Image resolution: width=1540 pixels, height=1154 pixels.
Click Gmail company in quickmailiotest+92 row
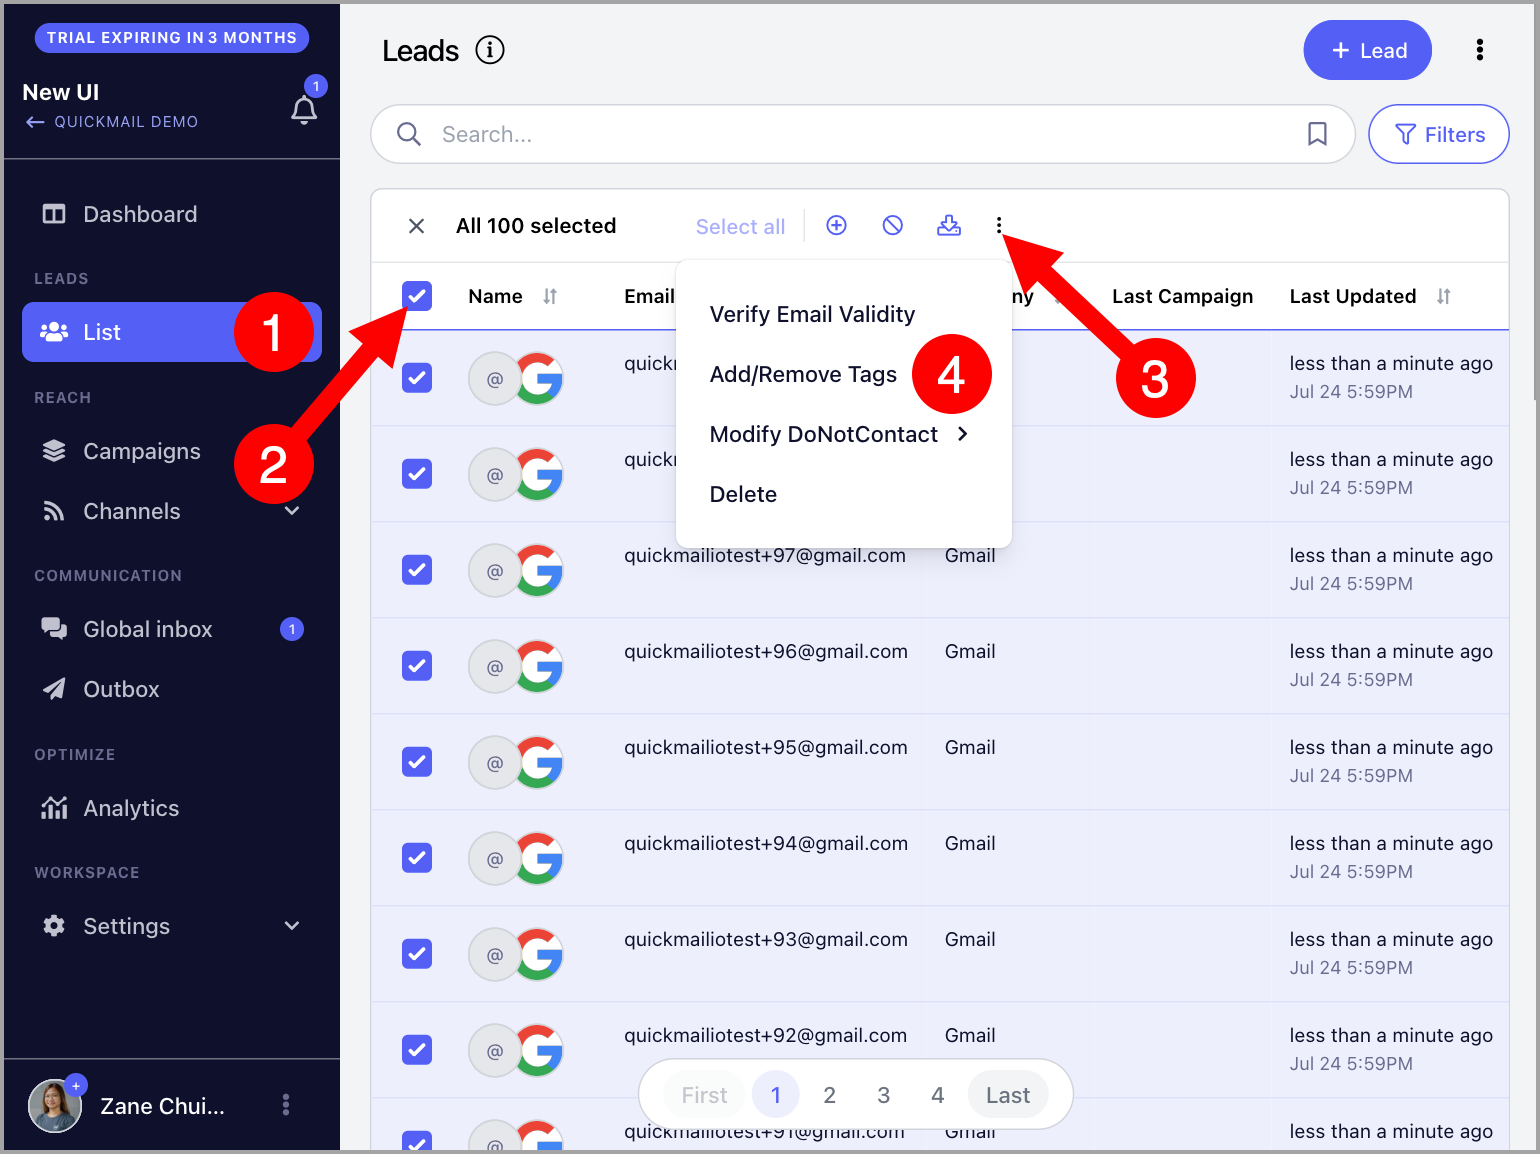click(x=970, y=1035)
